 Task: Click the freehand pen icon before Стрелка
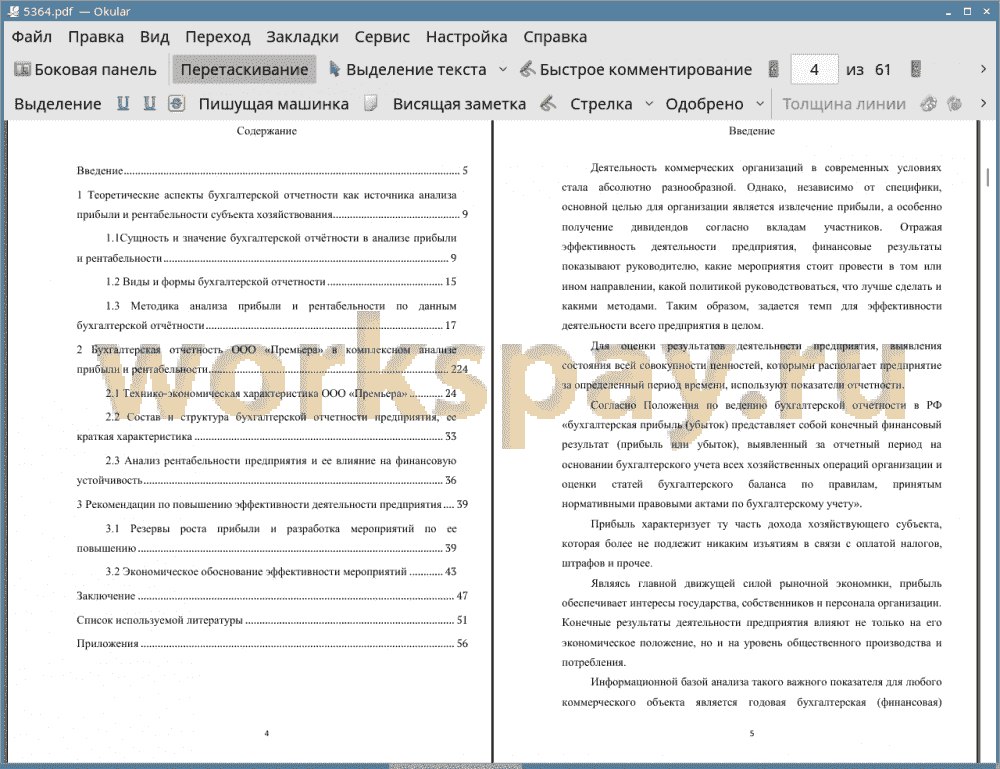click(548, 103)
